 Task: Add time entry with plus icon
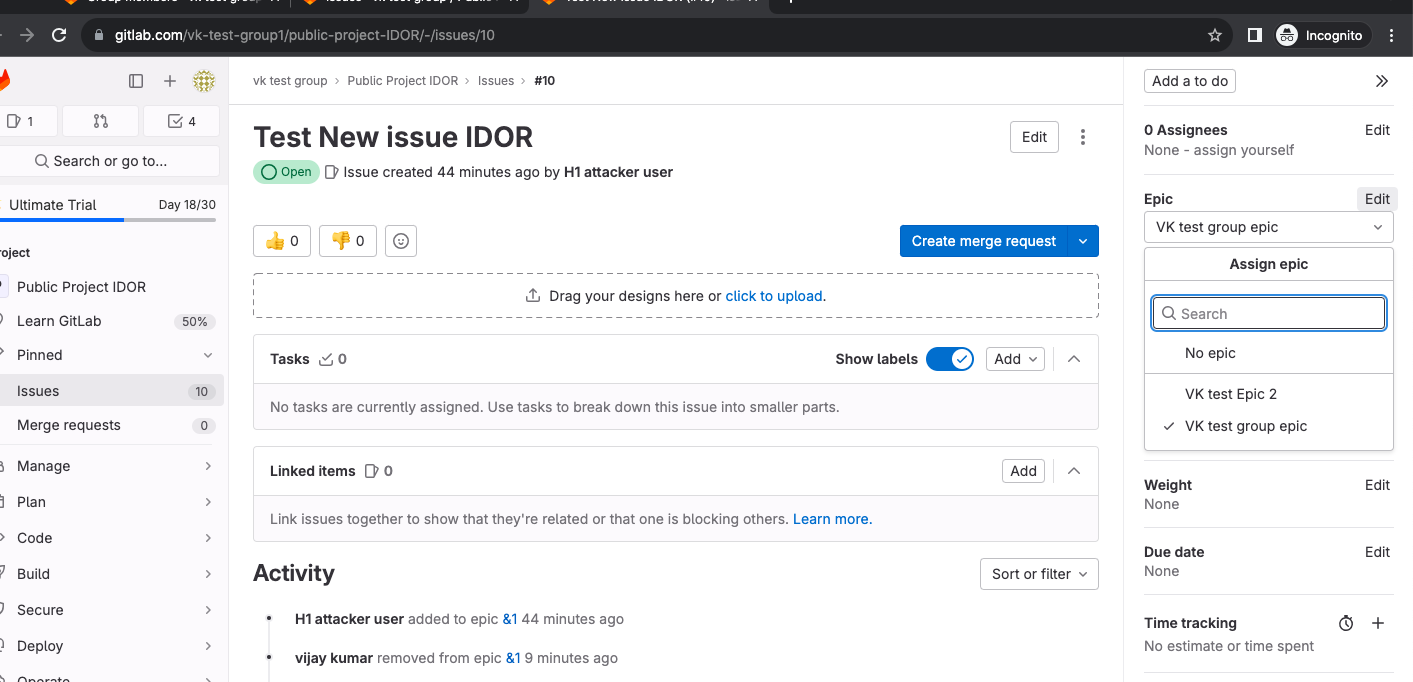[x=1378, y=623]
